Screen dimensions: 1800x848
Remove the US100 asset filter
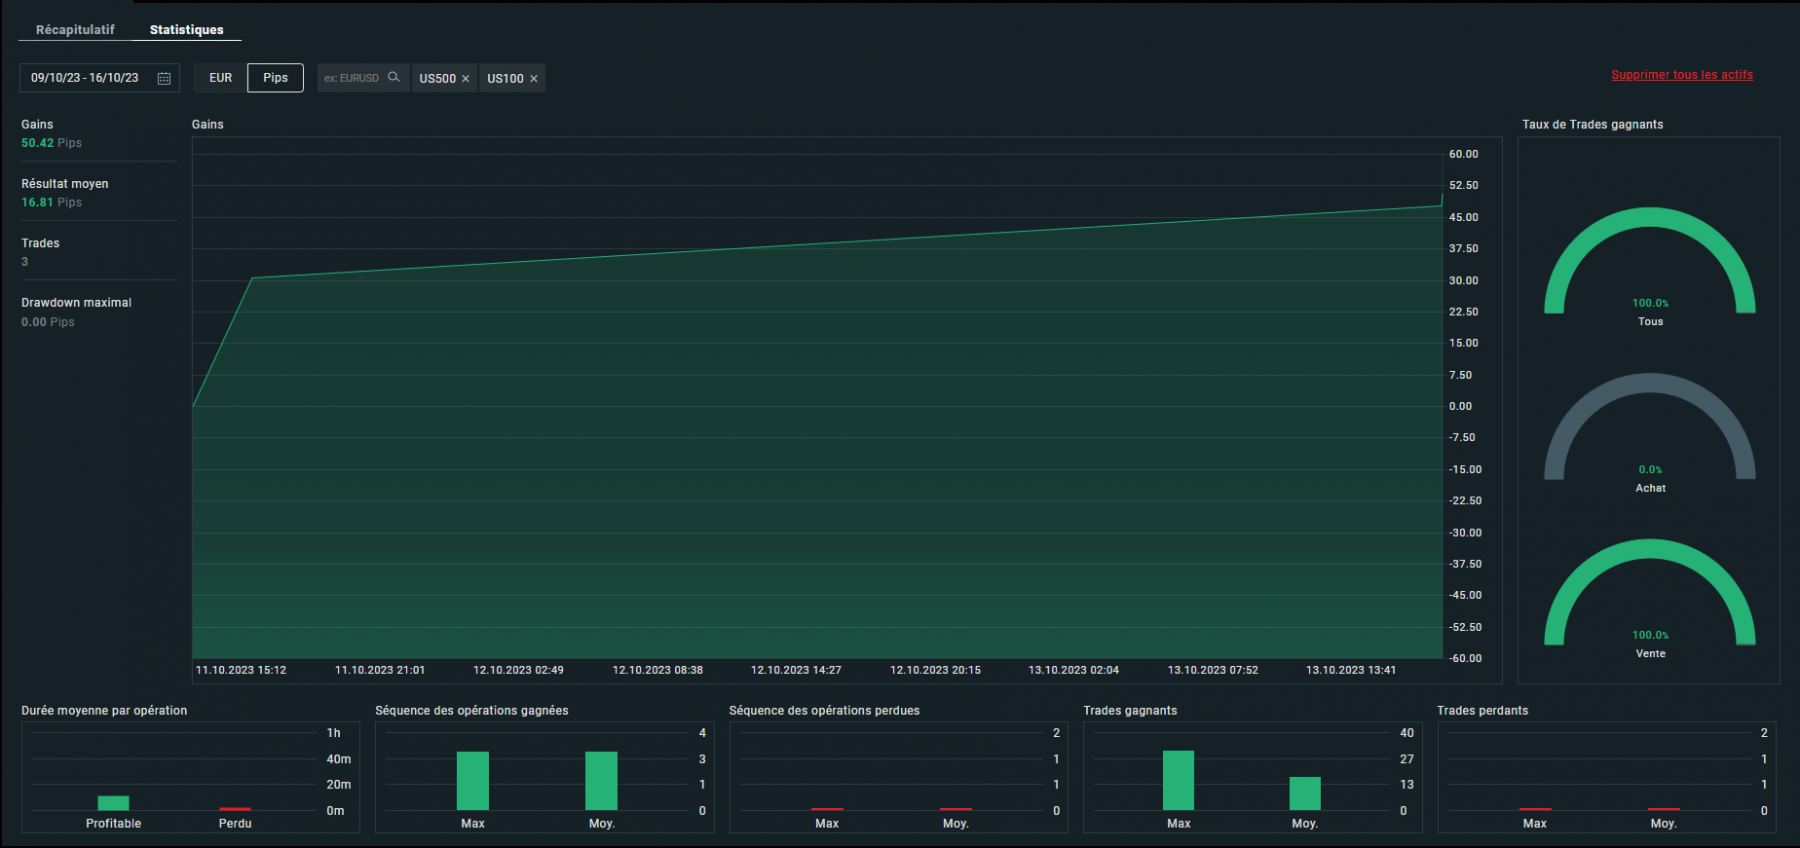pyautogui.click(x=534, y=79)
